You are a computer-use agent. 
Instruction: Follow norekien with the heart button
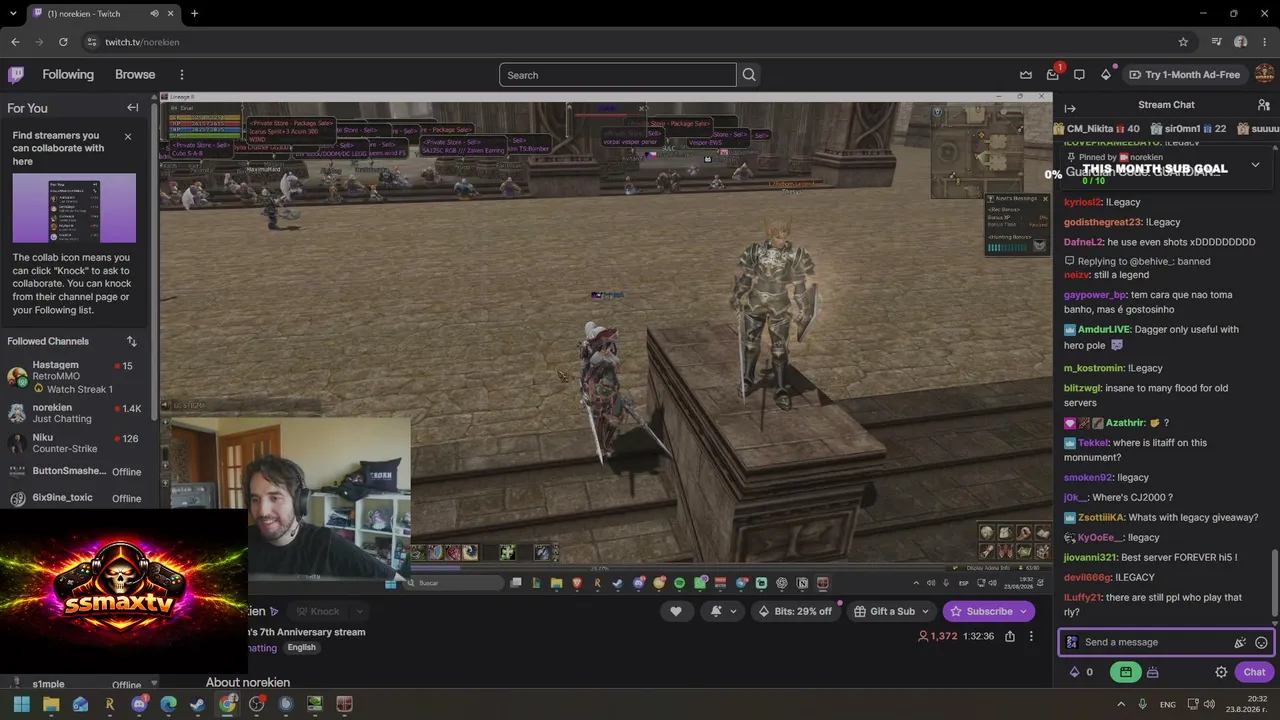click(676, 611)
